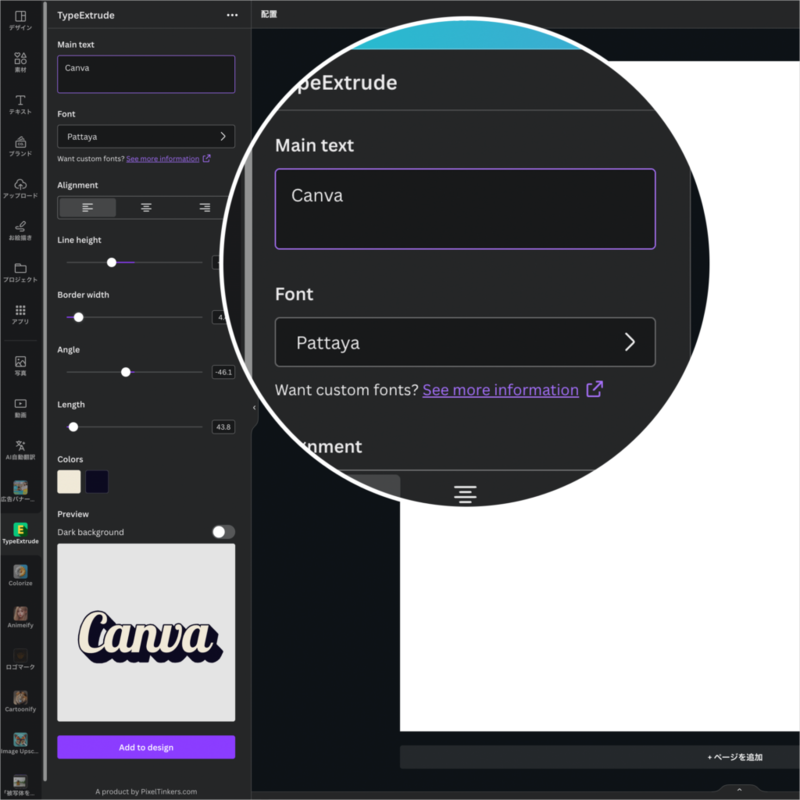
Task: Click the TypeExtrude panel title
Action: (x=86, y=15)
